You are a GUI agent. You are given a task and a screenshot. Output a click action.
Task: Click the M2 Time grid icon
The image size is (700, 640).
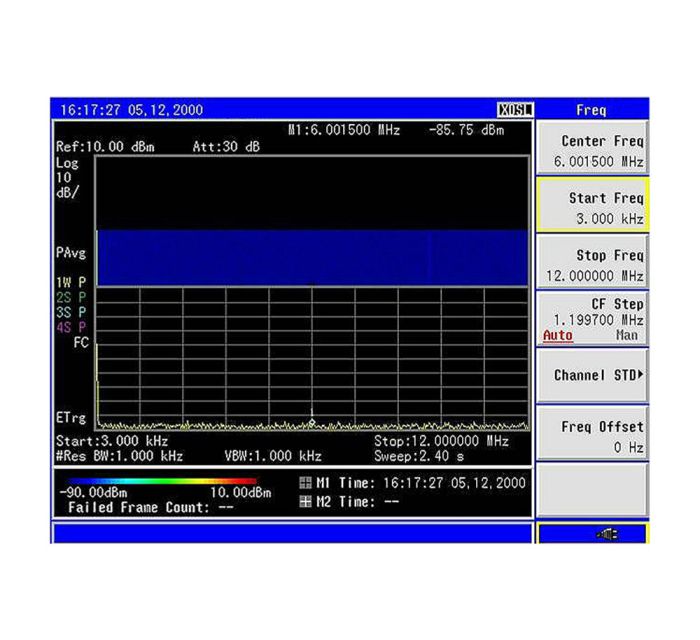click(305, 502)
